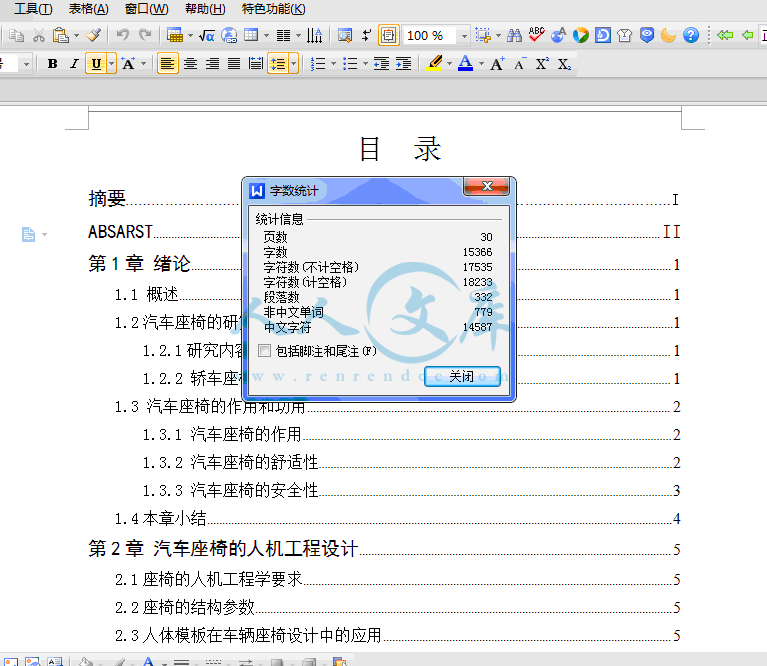767x666 pixels.
Task: Click the vertical text direction icon
Action: pyautogui.click(x=315, y=36)
